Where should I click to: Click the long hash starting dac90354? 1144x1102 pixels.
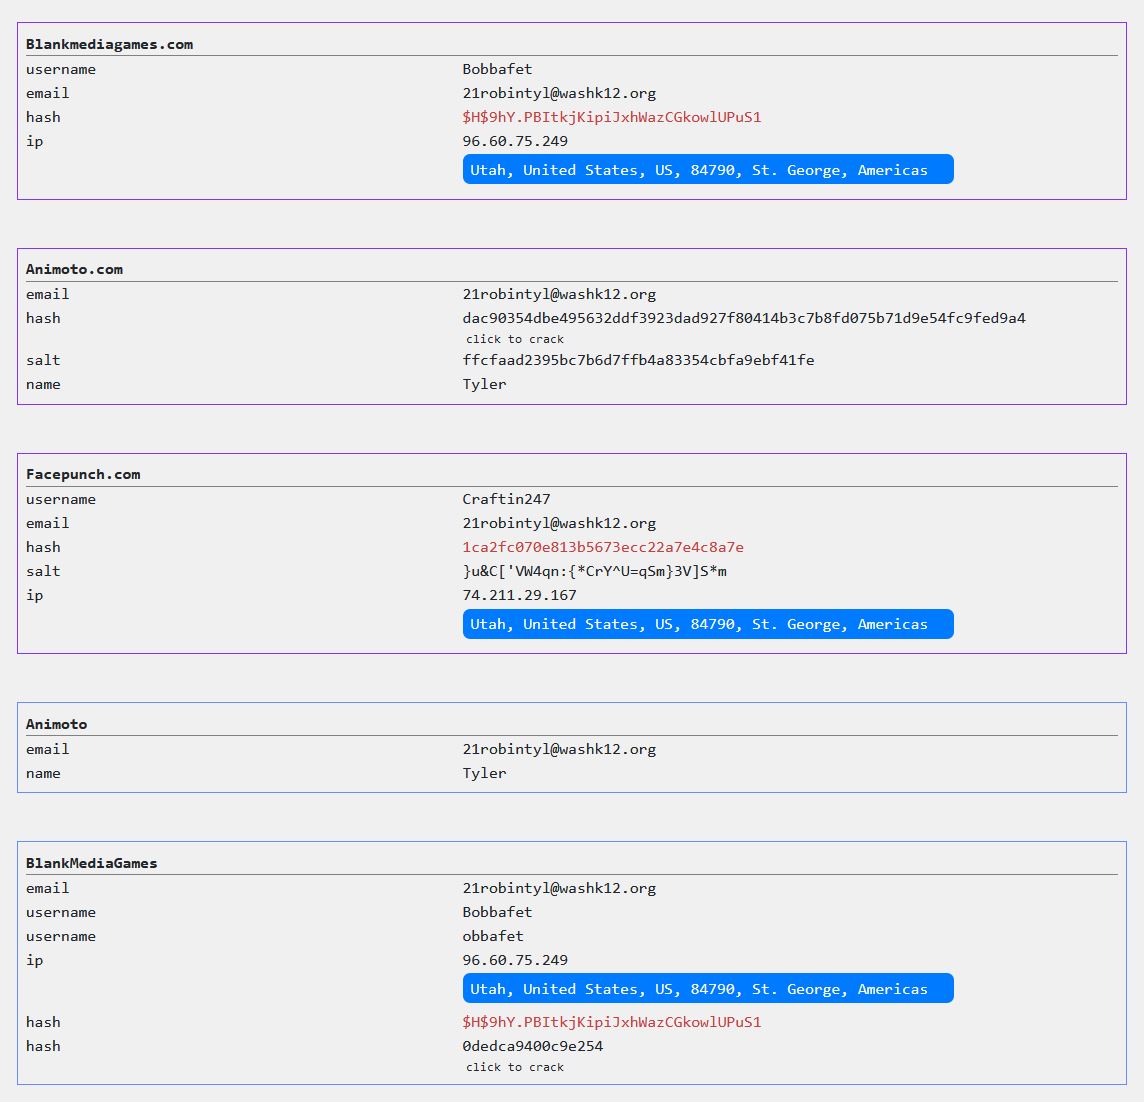click(743, 318)
